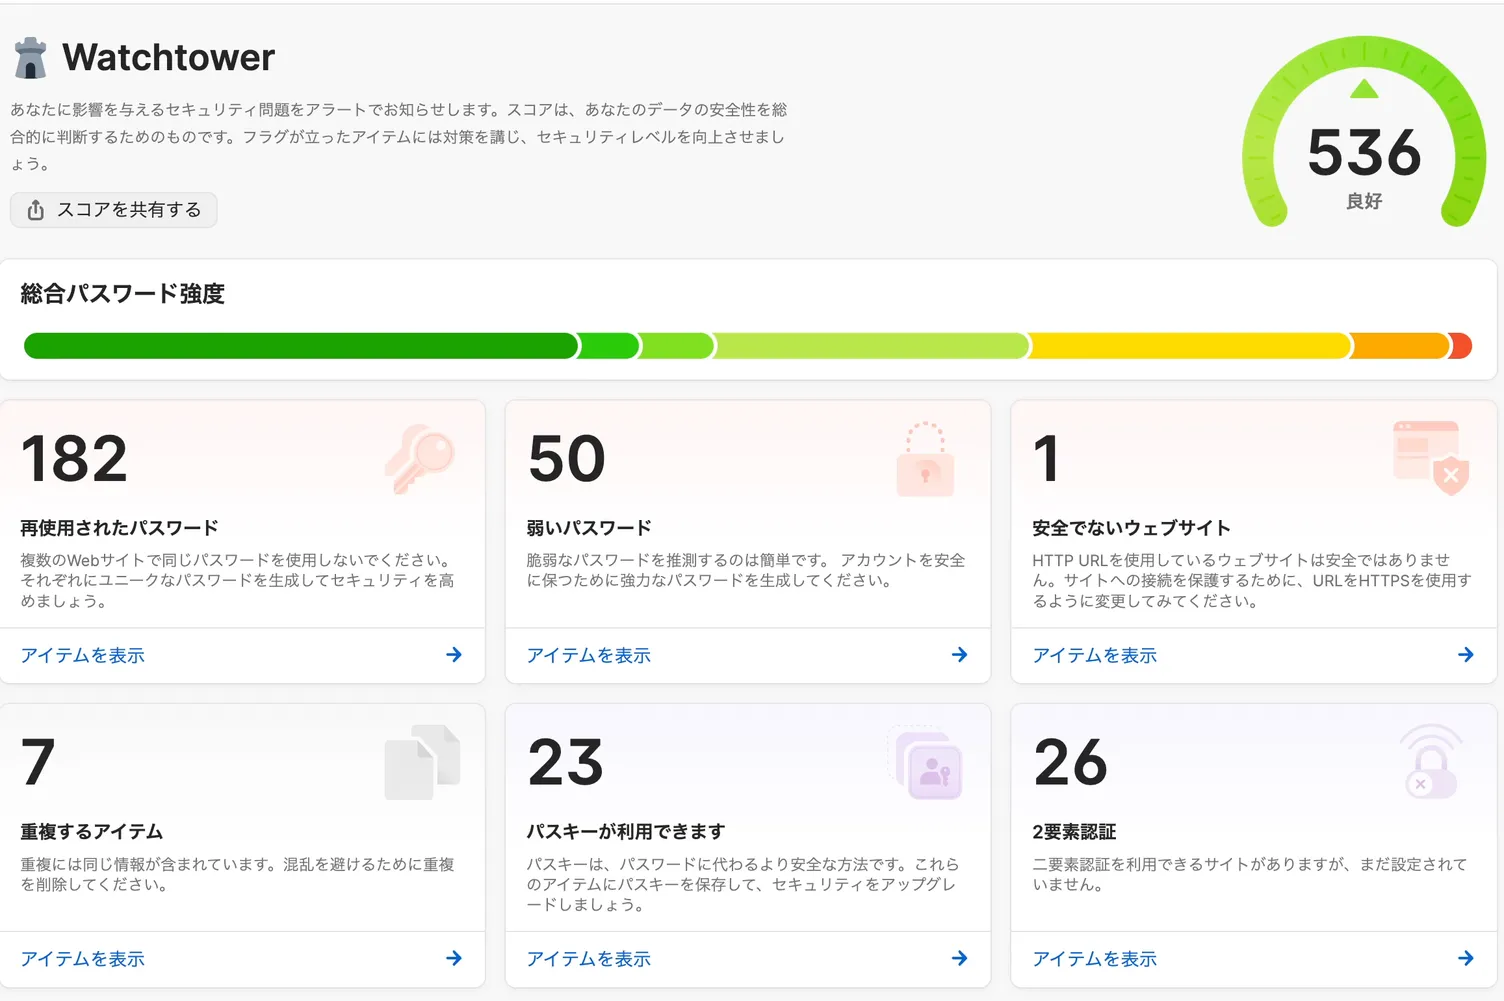Click the 良好 label under the score
Image resolution: width=1504 pixels, height=1001 pixels.
1364,201
